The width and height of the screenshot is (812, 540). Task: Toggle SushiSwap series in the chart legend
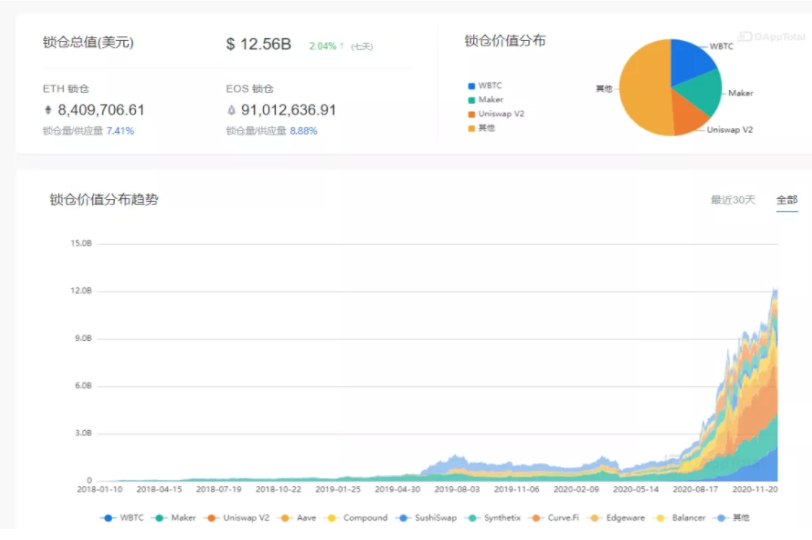click(x=427, y=518)
